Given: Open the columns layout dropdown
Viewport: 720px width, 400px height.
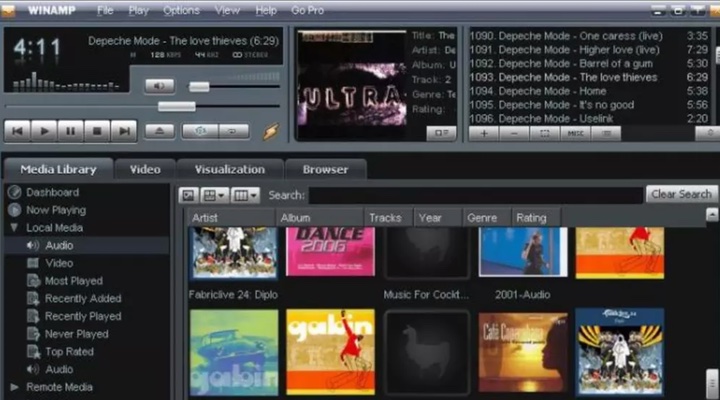Looking at the screenshot, I should point(245,195).
